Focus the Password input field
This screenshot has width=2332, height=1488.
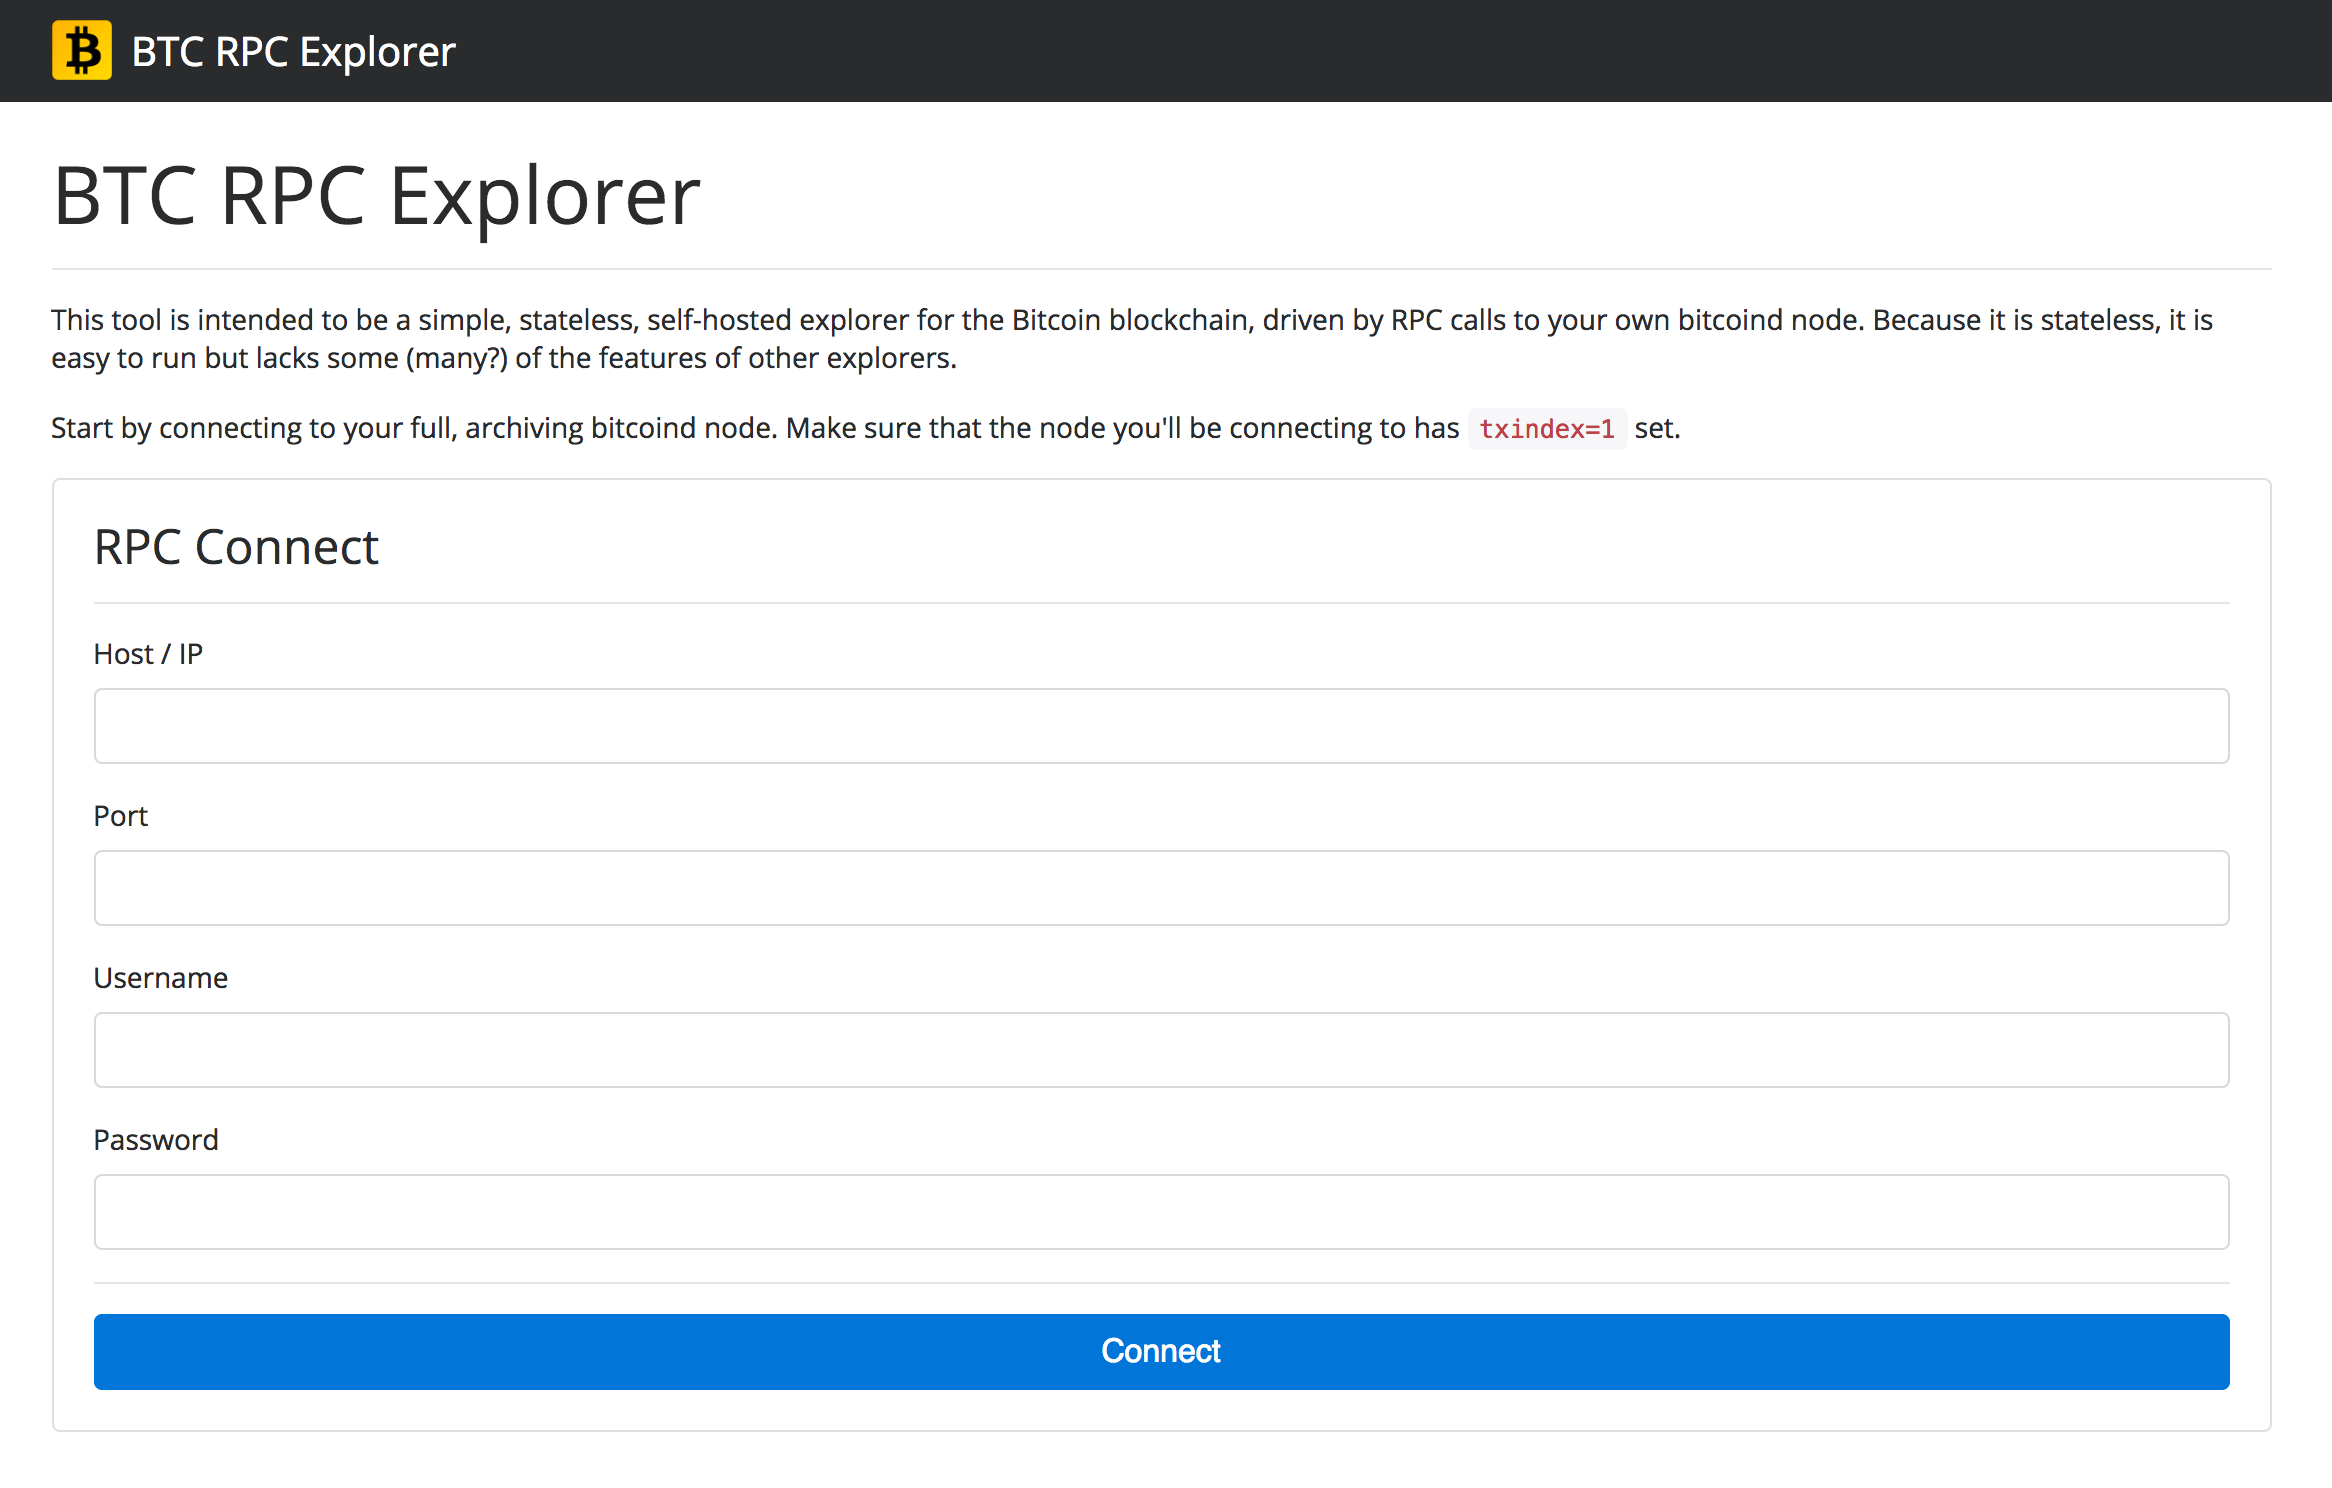tap(1161, 1212)
